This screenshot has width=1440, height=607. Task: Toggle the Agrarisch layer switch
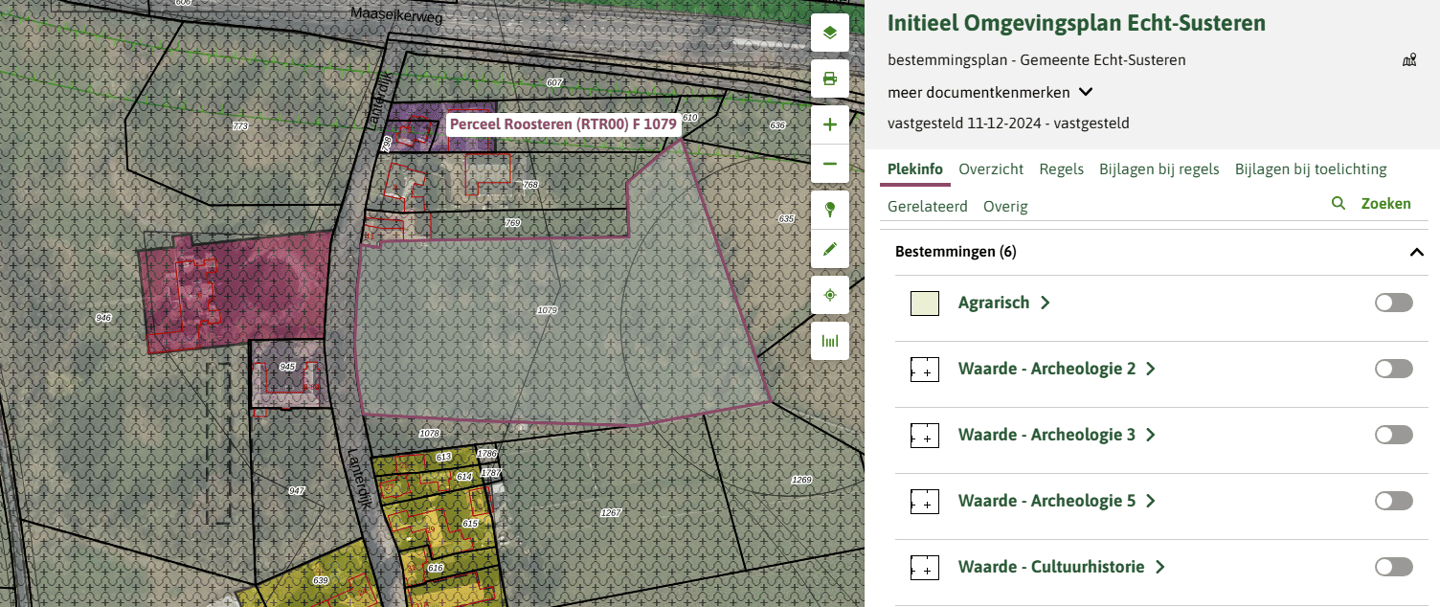[x=1393, y=303]
